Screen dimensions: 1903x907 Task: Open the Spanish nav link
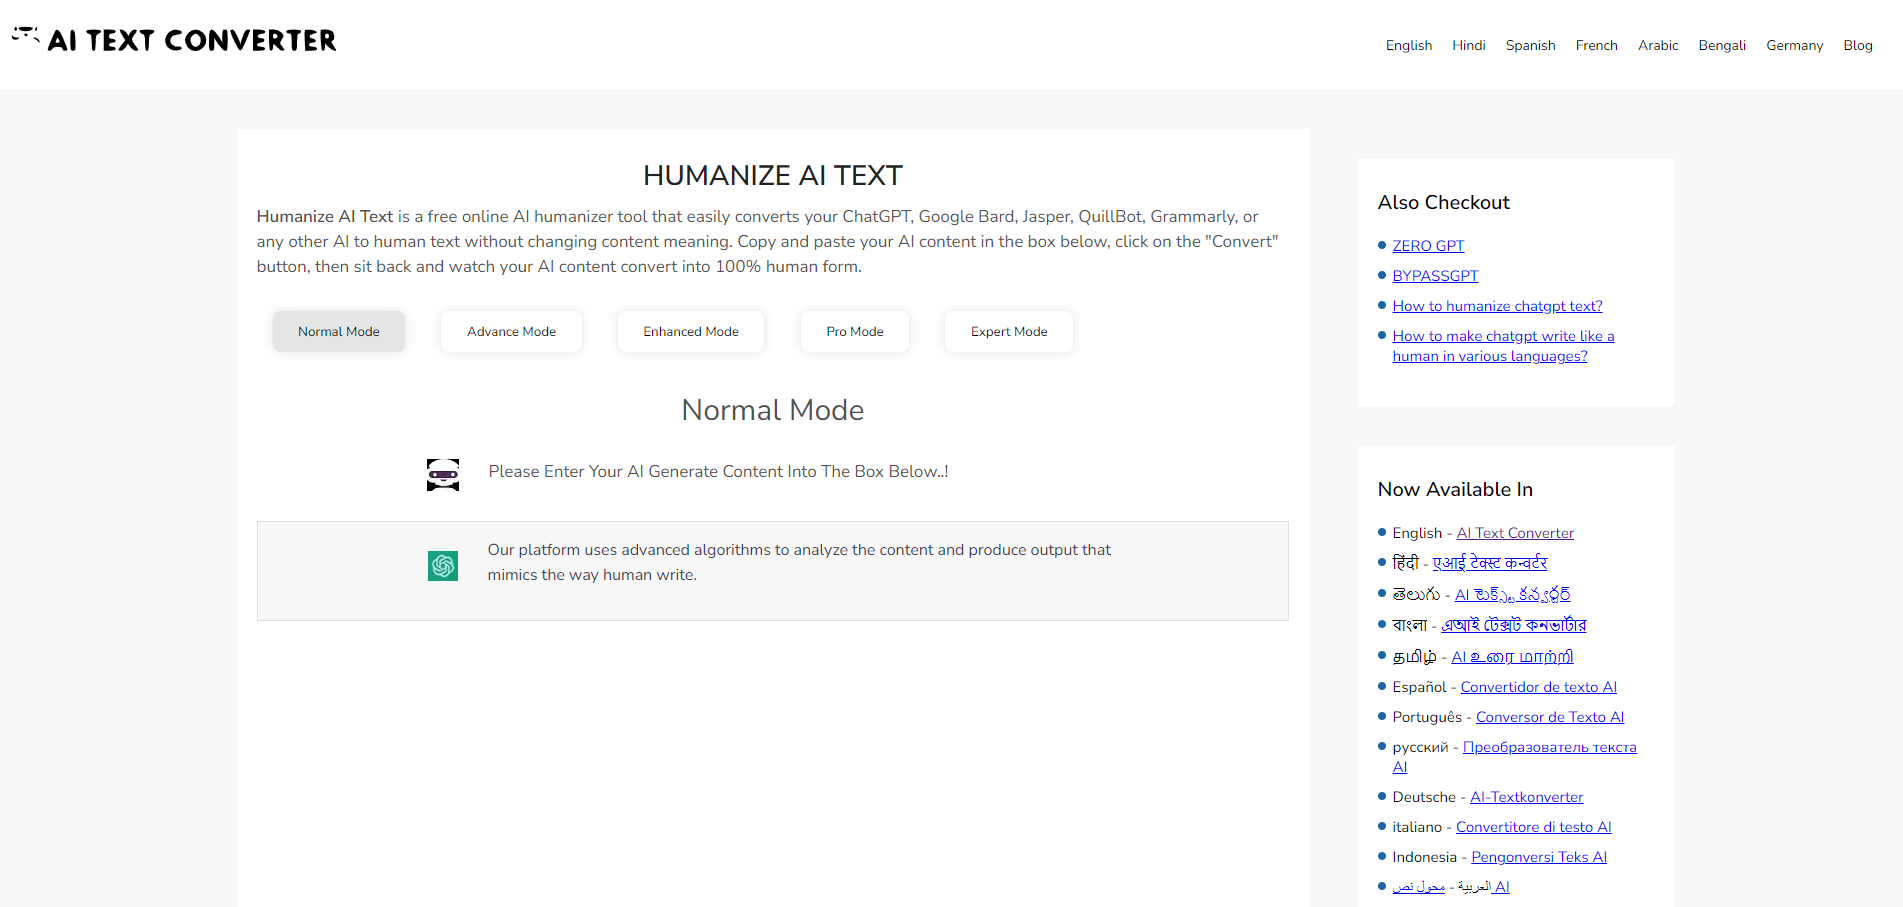click(1531, 45)
